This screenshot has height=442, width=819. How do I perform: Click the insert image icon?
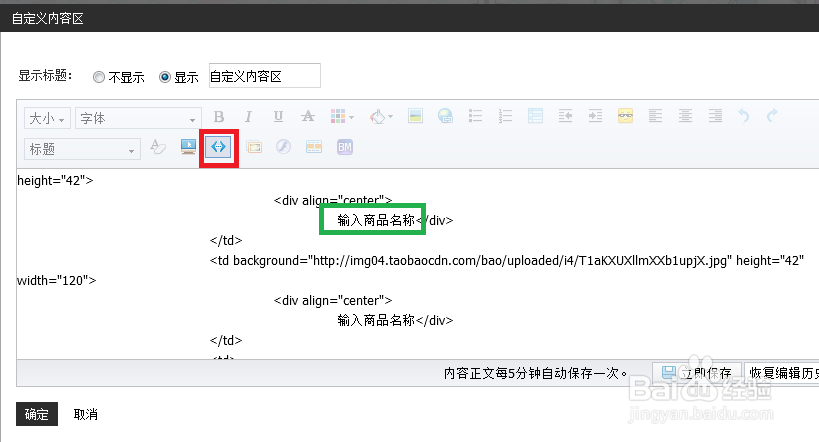(x=415, y=117)
